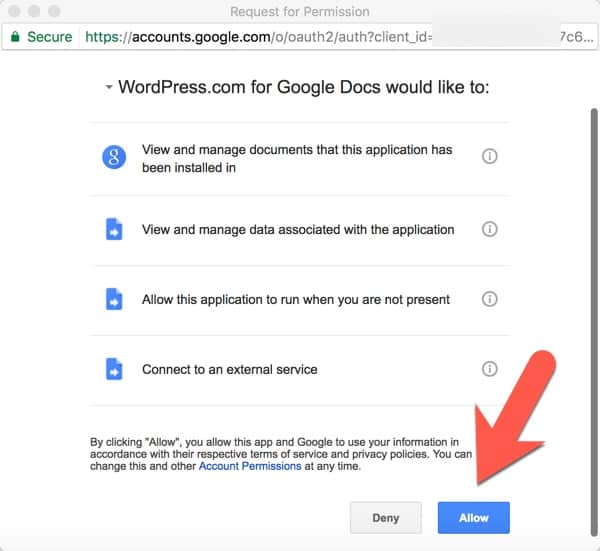Click the "Allow this application to run" permission text
600x551 pixels.
(296, 299)
